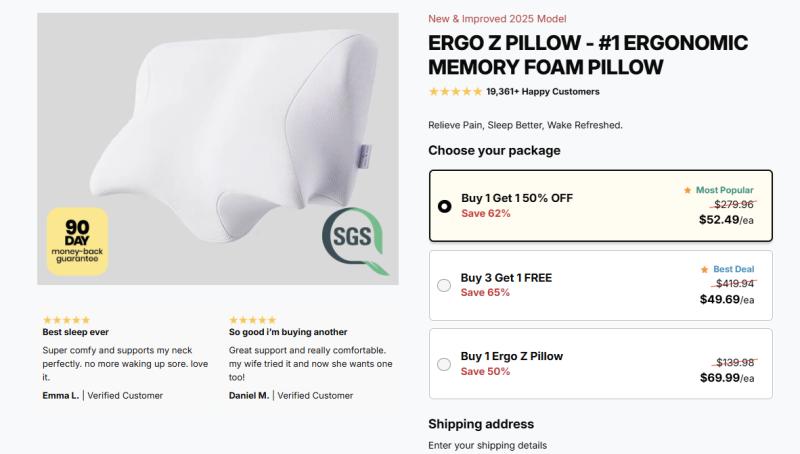Click stars above So good I'm buying another
Screen dimensions: 800x454
[x=253, y=320]
